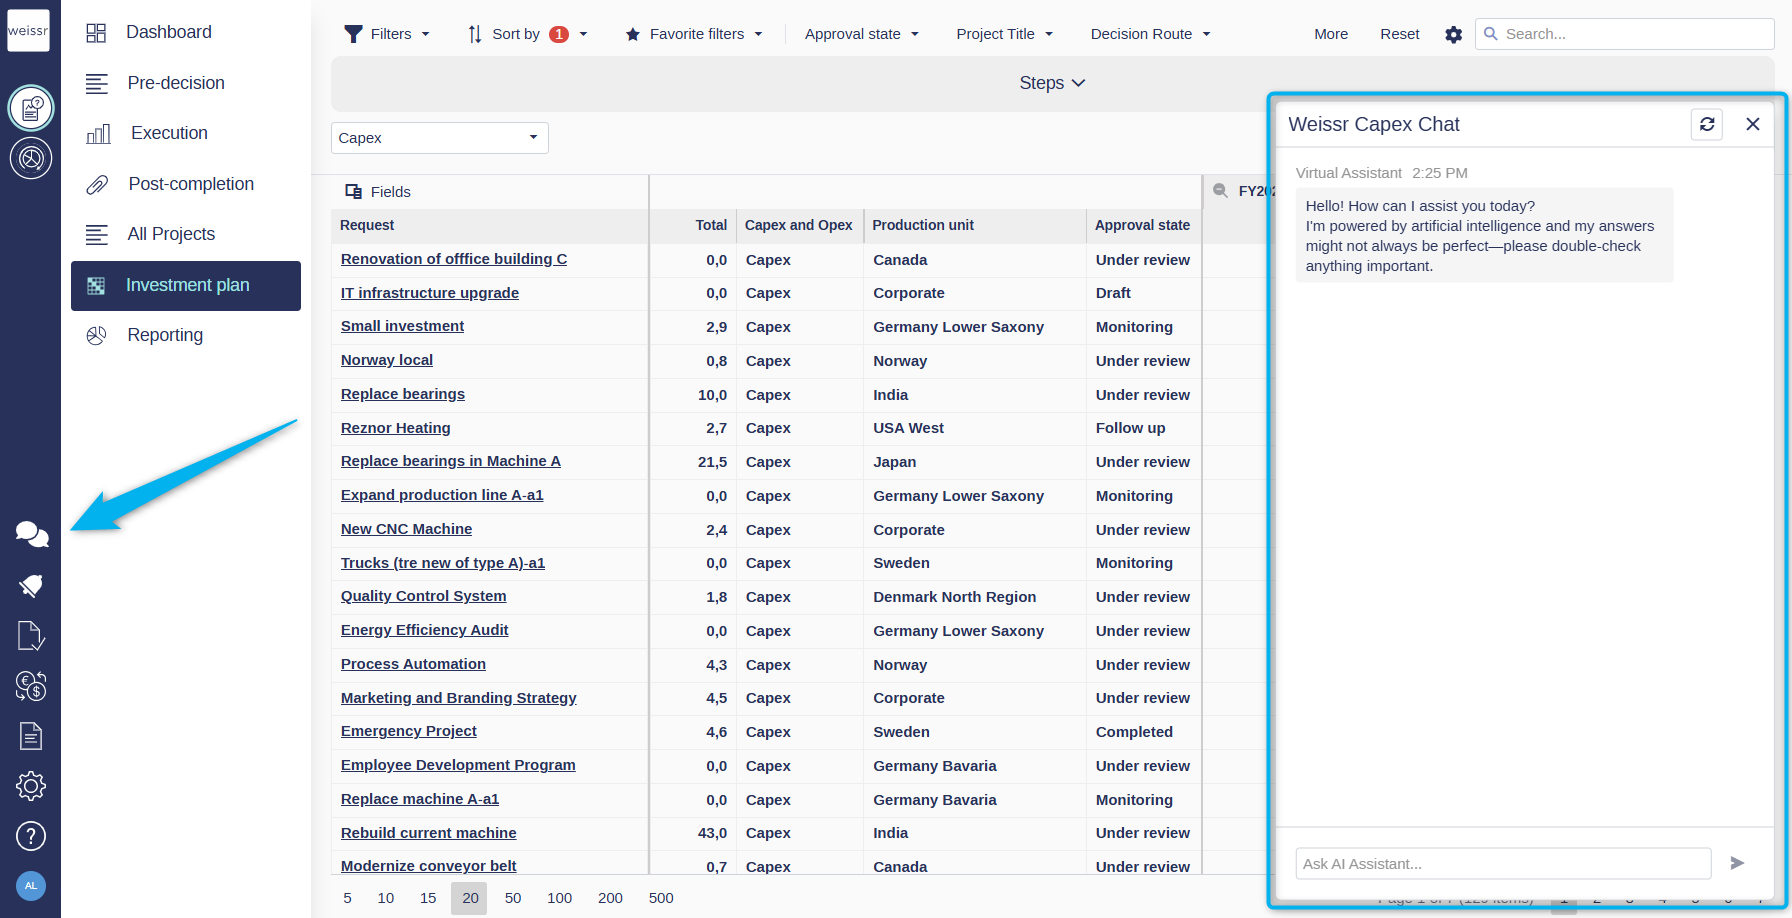The height and width of the screenshot is (918, 1792).
Task: Click Approval state column header
Action: coord(1142,225)
